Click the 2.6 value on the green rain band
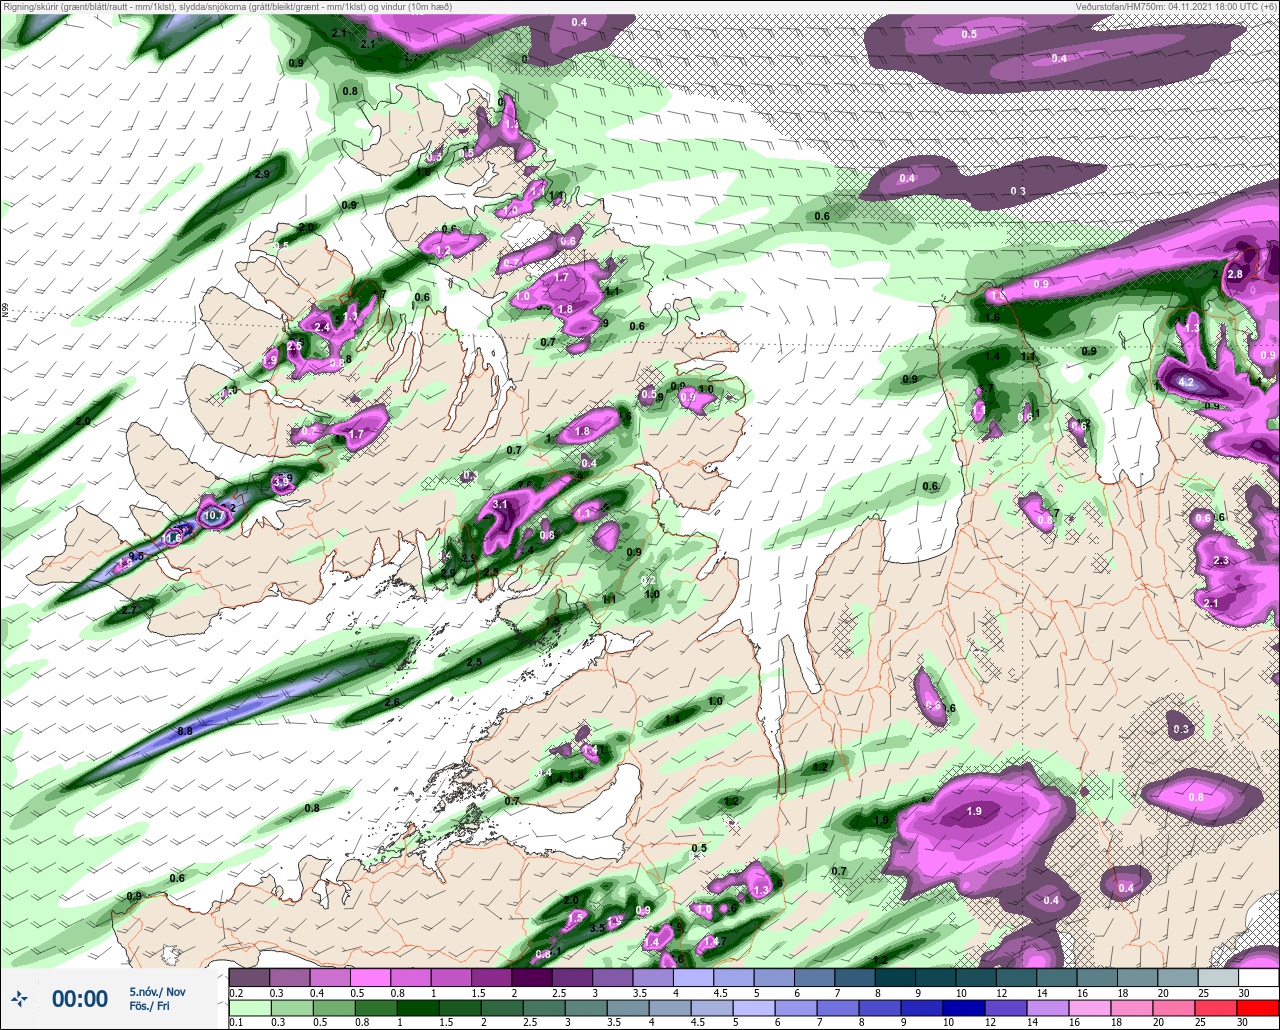Image resolution: width=1280 pixels, height=1030 pixels. [392, 702]
